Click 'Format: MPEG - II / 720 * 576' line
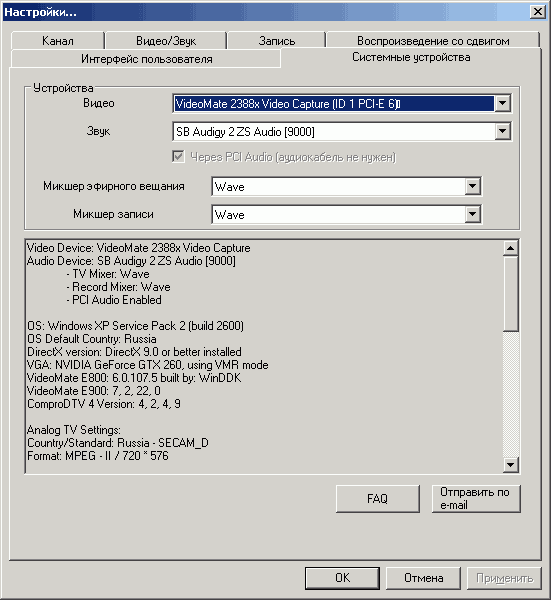Image resolution: width=551 pixels, height=600 pixels. pyautogui.click(x=98, y=456)
